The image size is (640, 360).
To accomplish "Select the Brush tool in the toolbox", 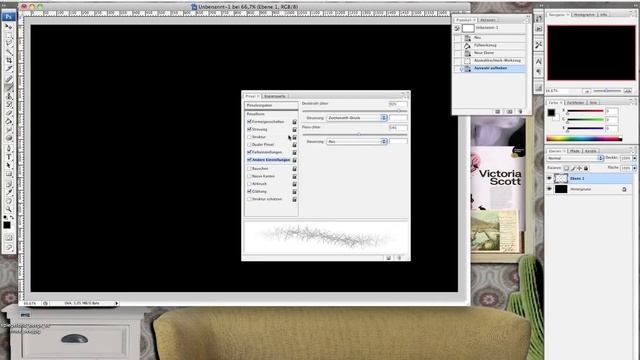I will [x=9, y=87].
